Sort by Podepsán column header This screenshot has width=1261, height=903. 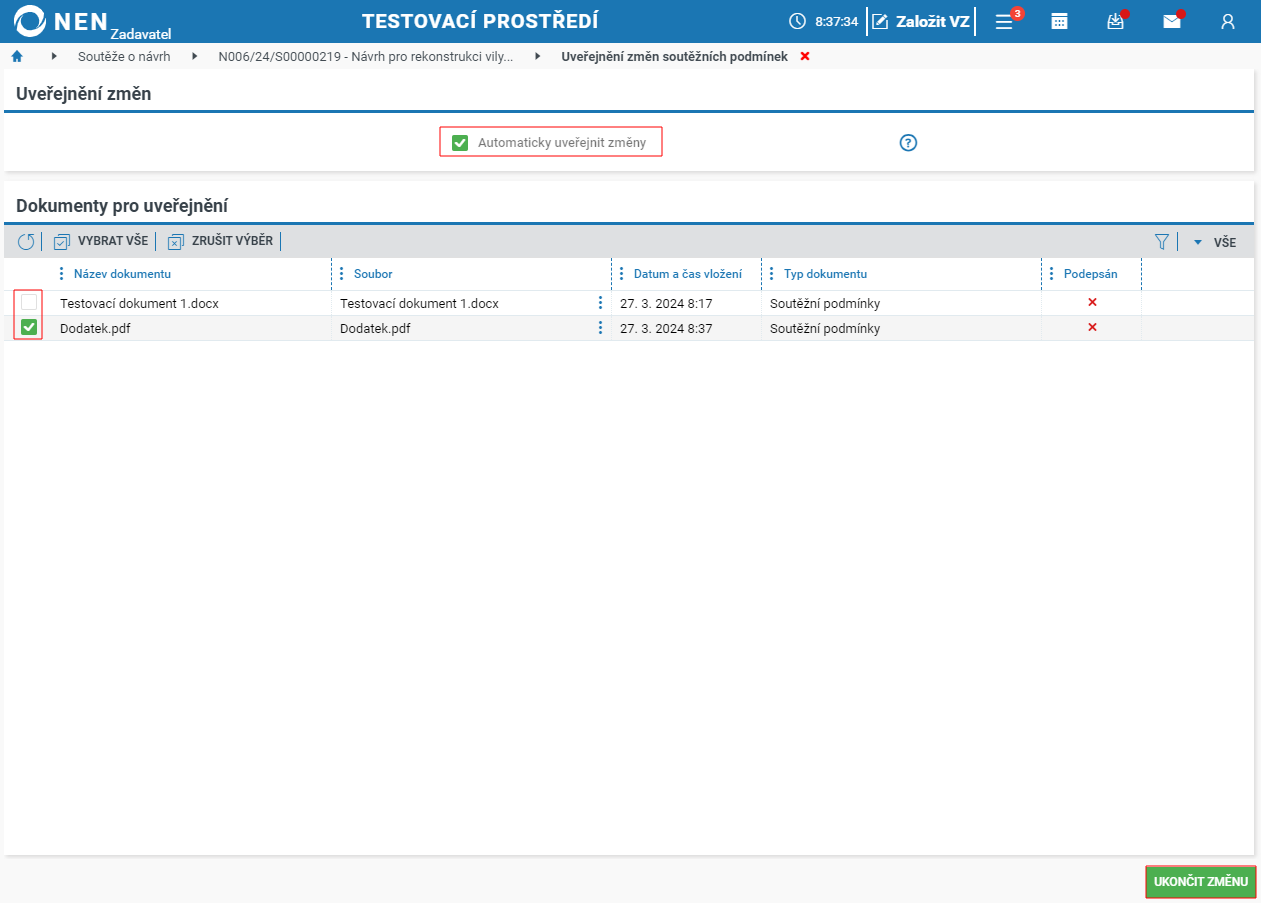point(1091,274)
